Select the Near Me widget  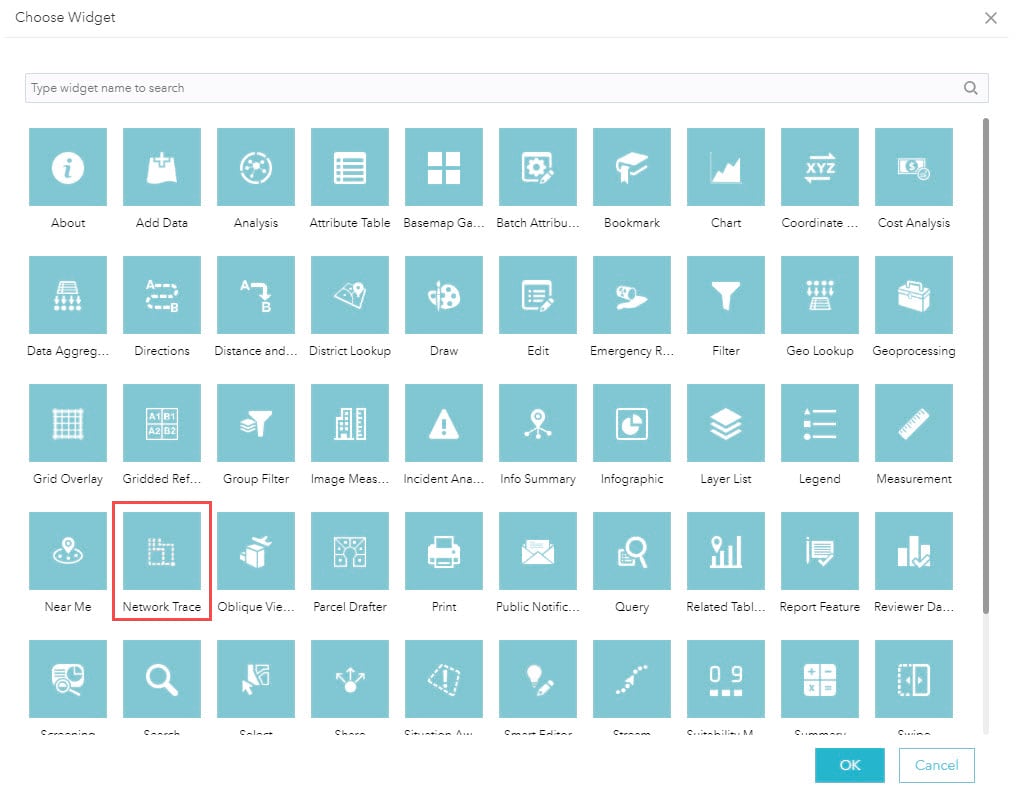tap(68, 551)
